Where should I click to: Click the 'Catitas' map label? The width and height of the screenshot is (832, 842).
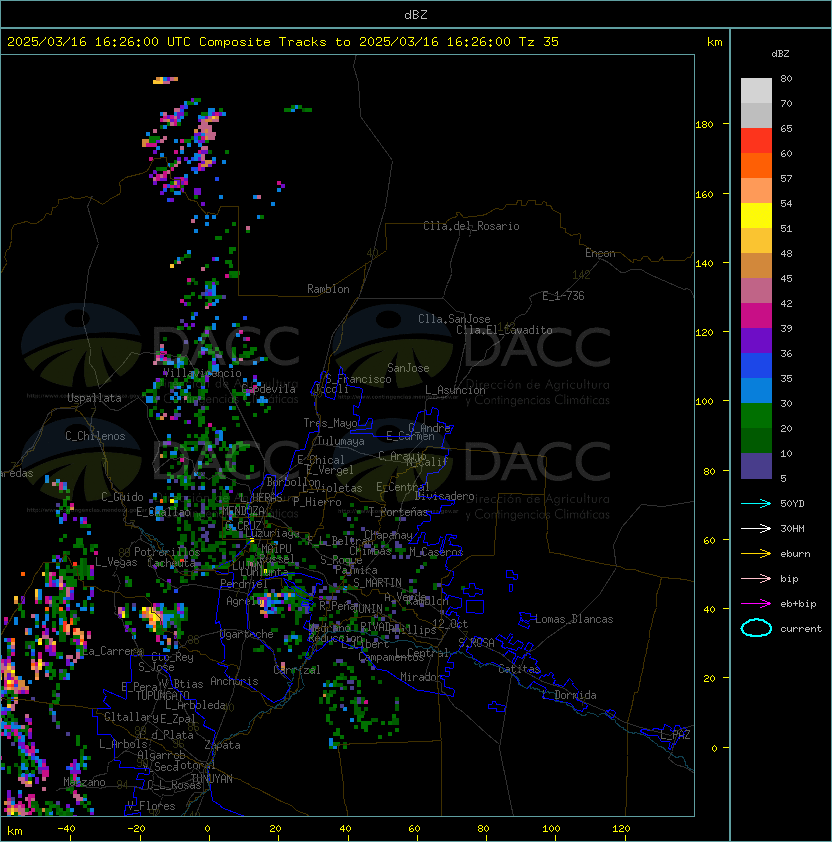(x=519, y=669)
